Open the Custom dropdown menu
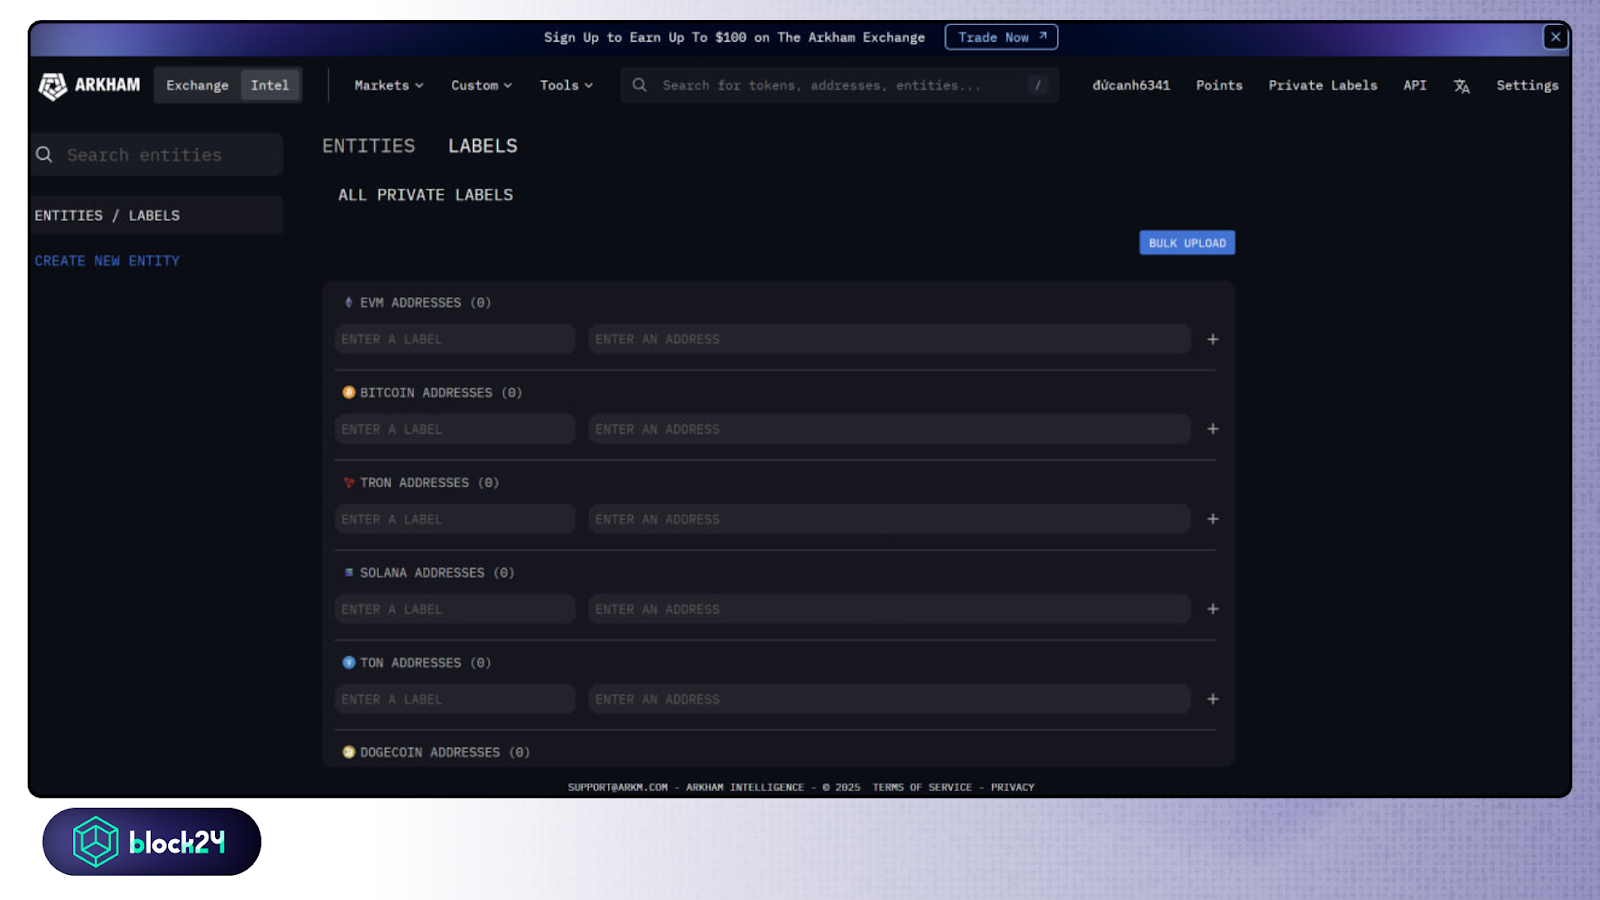The width and height of the screenshot is (1600, 900). (481, 85)
